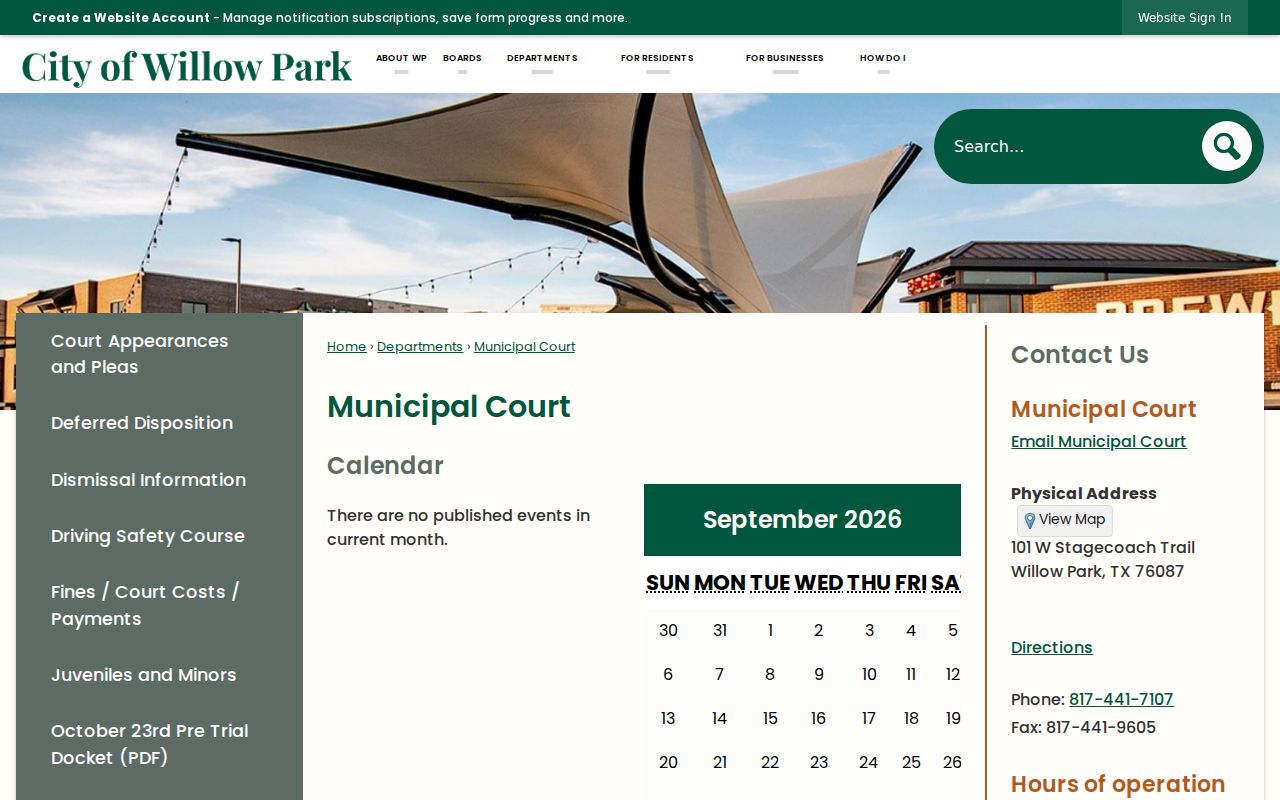Open Court Appearances and Pleas page
1280x800 pixels.
coord(140,354)
